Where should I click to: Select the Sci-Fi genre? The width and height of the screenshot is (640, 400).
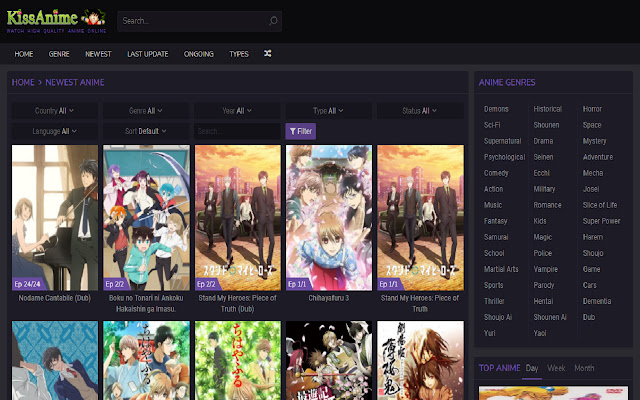pos(492,125)
